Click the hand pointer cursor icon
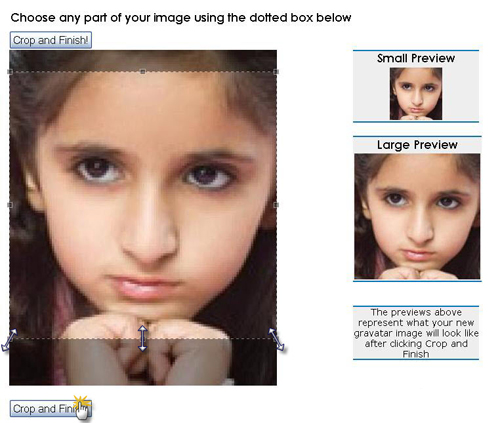500x423 pixels. (82, 408)
